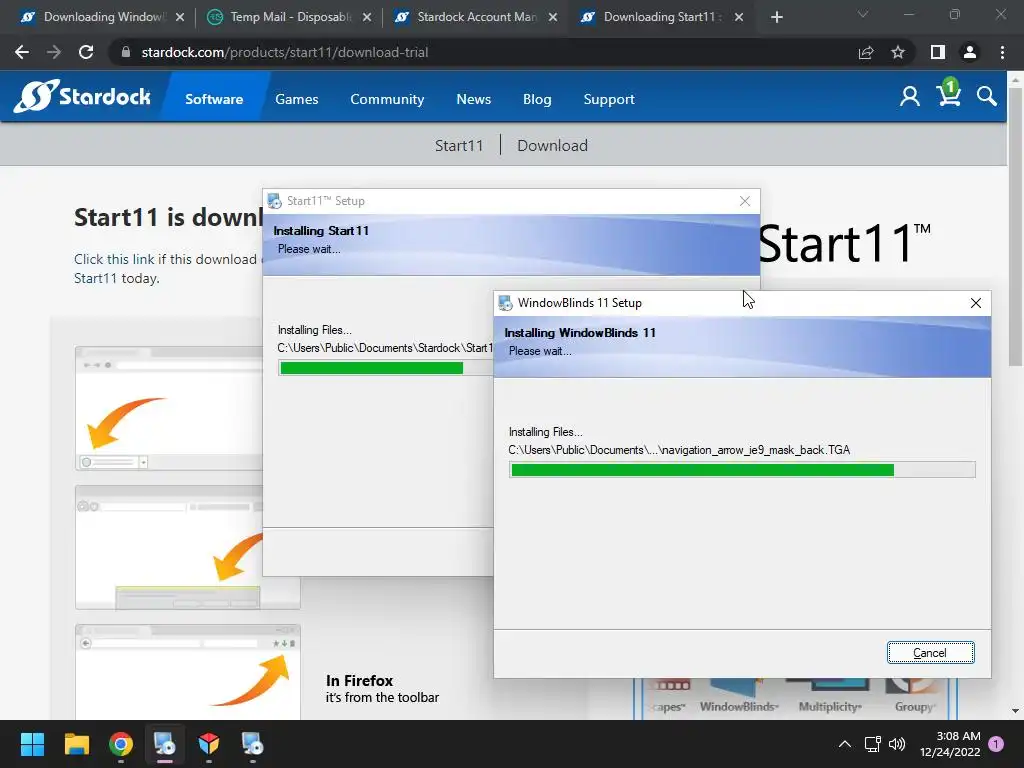
Task: Click the browser forward arrow
Action: click(54, 52)
